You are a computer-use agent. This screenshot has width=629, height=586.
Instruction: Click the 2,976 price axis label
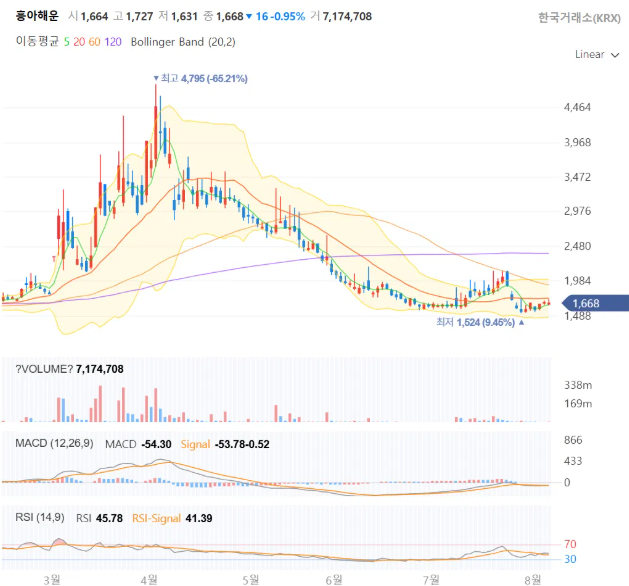point(577,211)
